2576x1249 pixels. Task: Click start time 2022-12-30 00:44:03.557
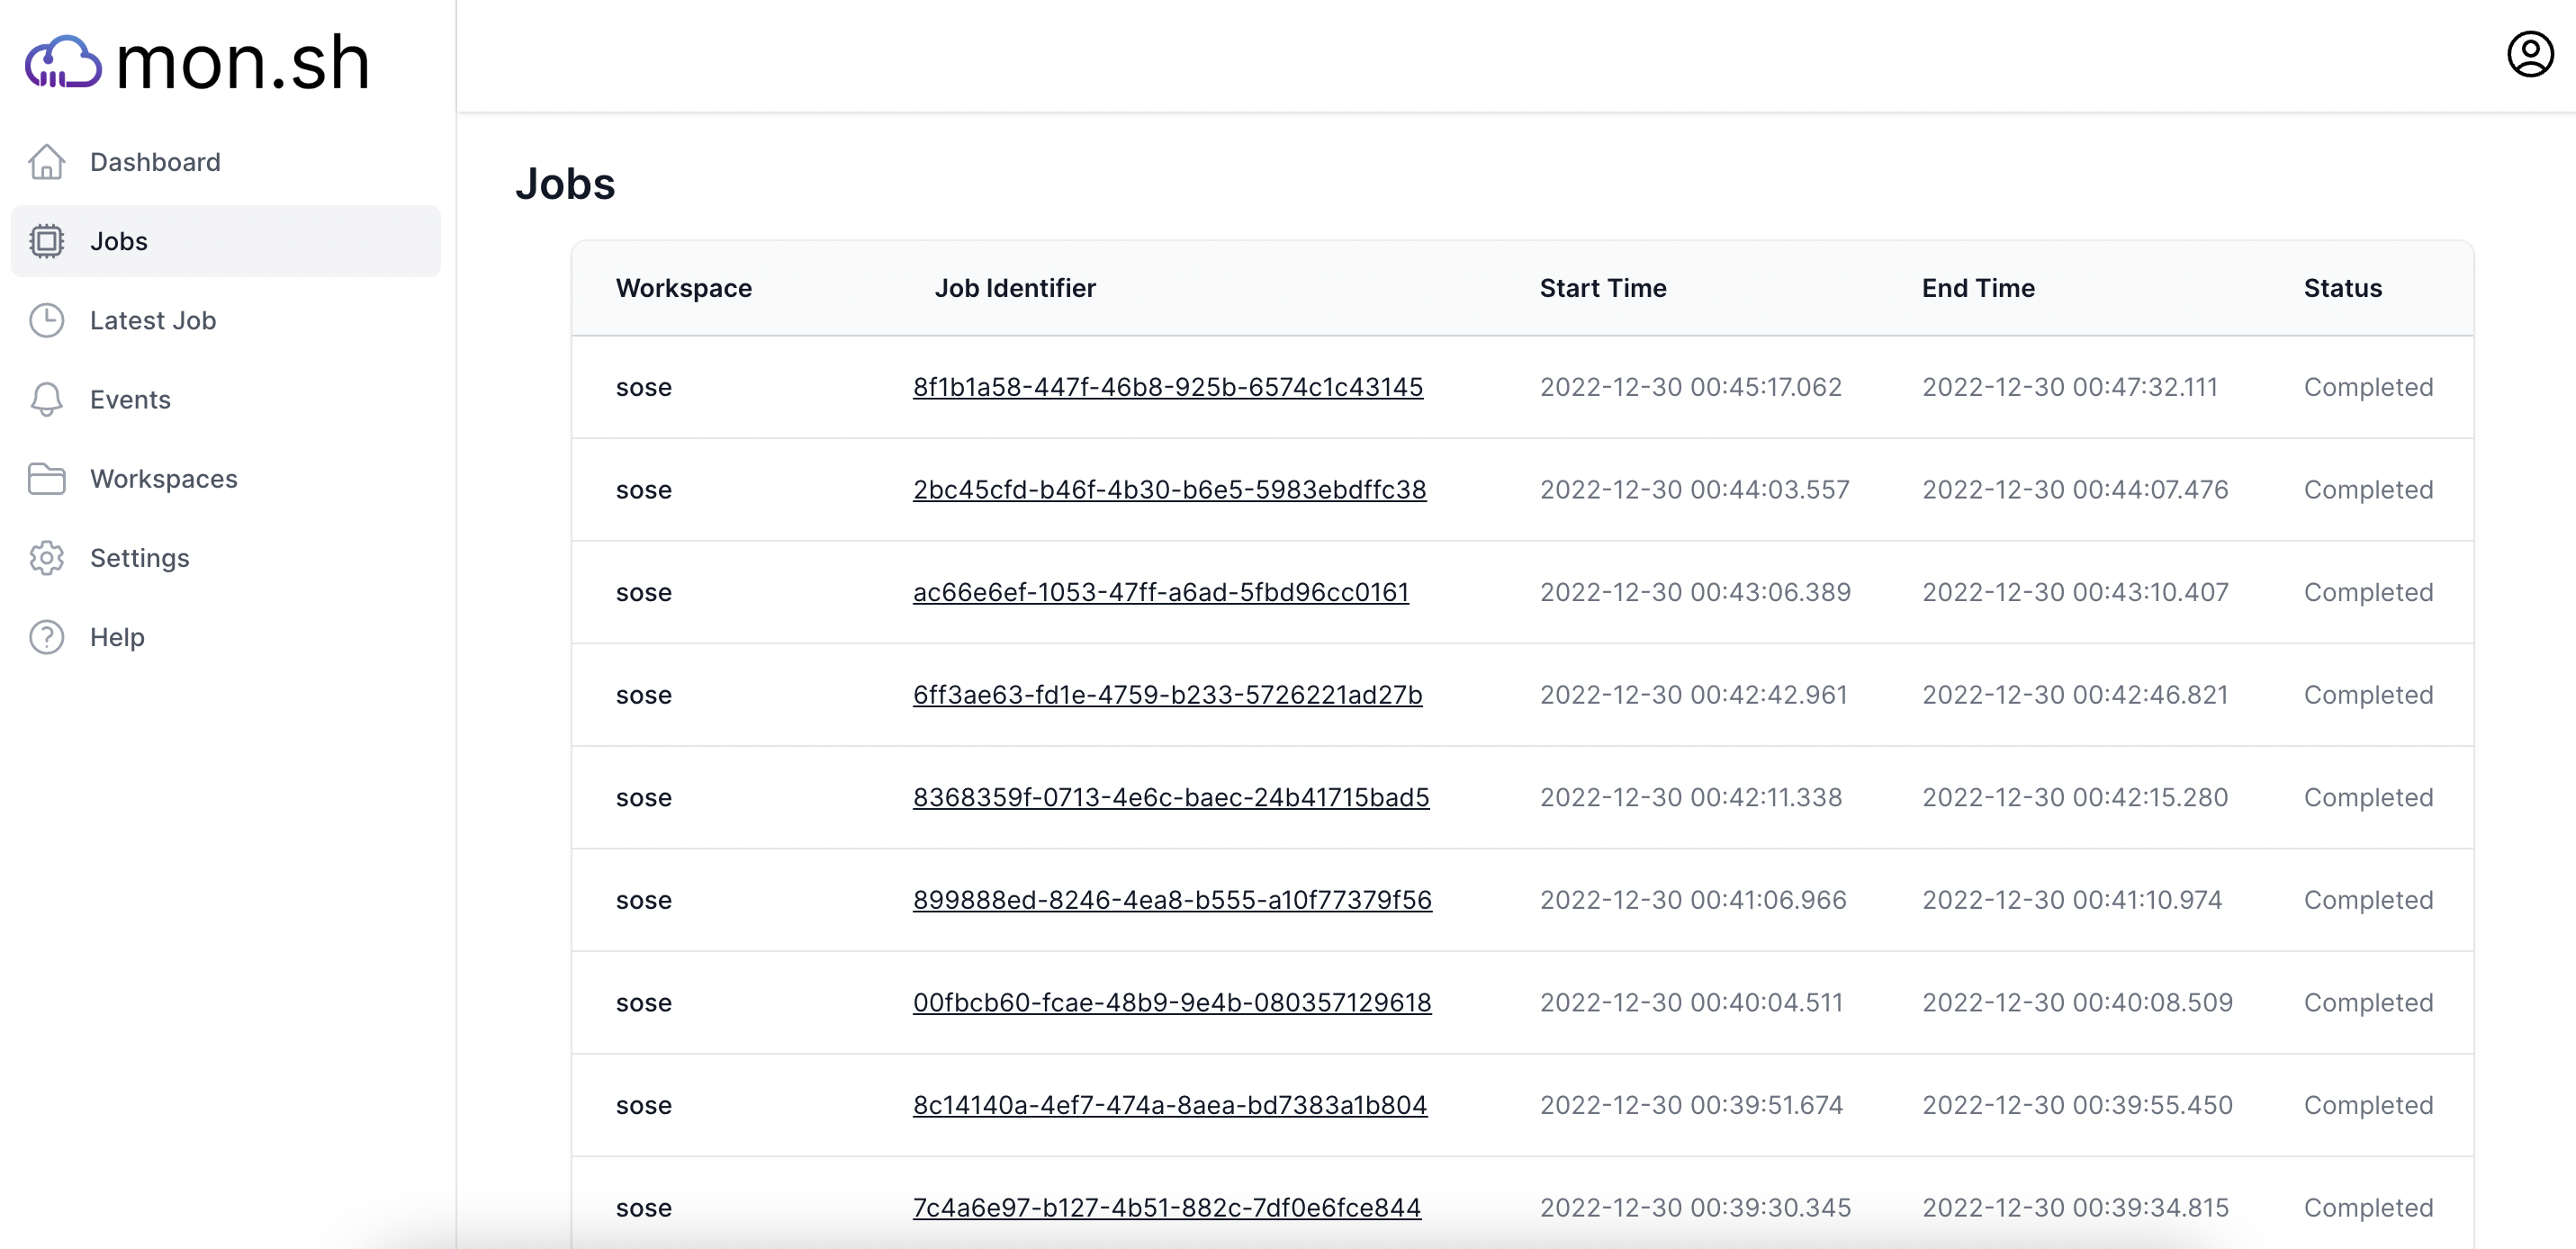coord(1694,490)
